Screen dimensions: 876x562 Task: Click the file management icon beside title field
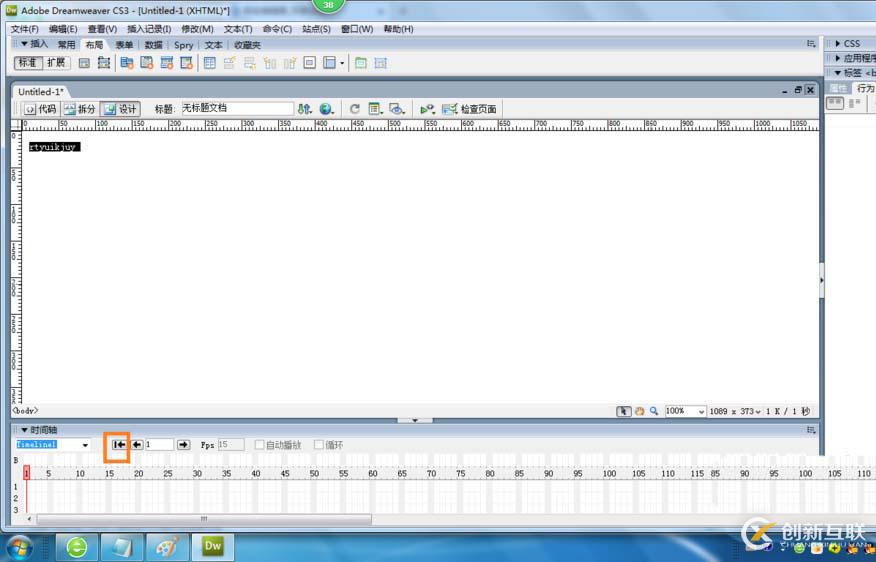tap(304, 109)
